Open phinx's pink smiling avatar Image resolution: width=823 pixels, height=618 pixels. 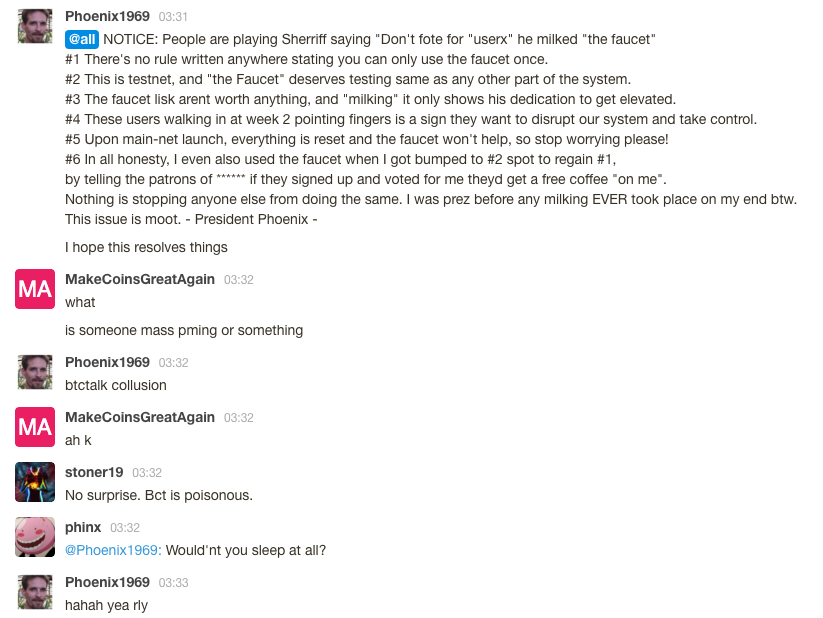coord(35,537)
